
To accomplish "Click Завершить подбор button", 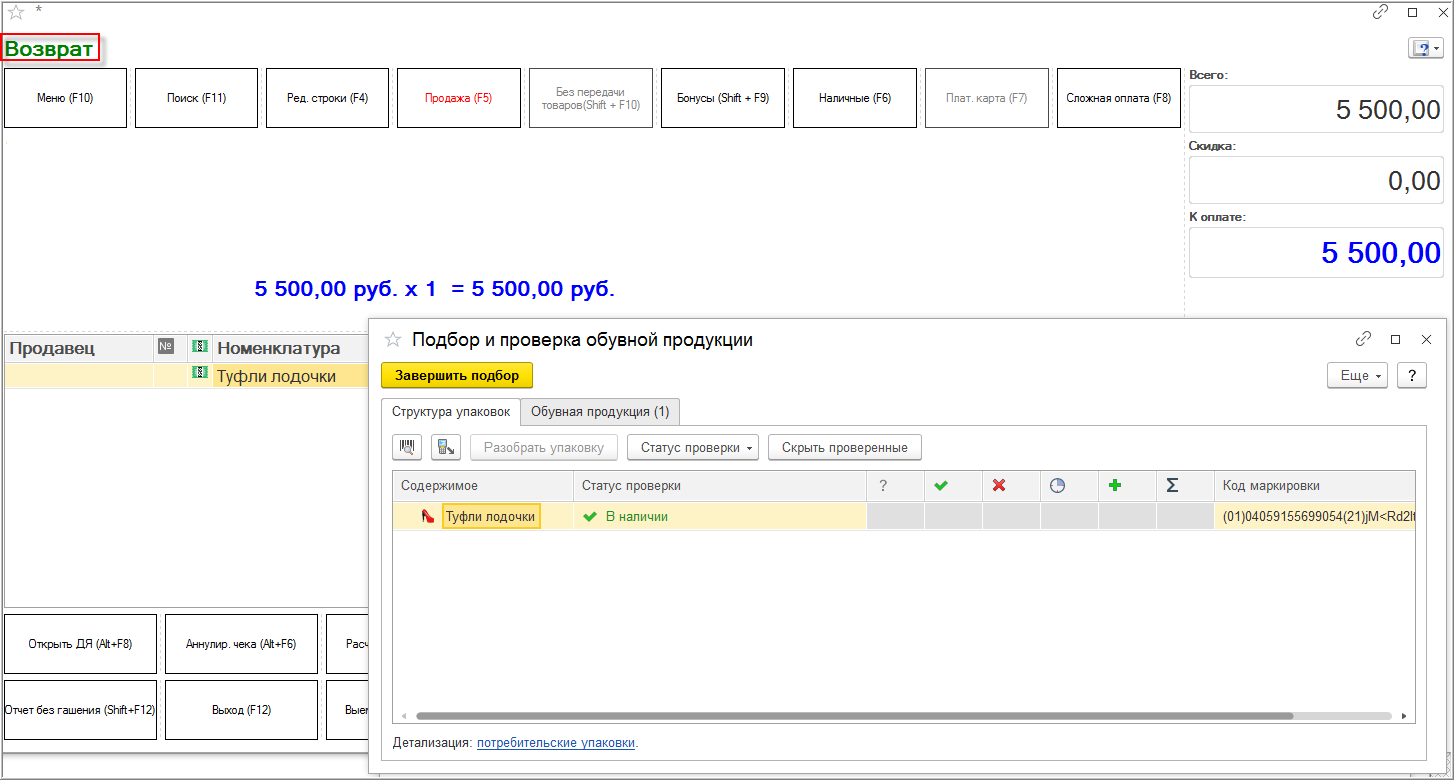I will click(x=457, y=376).
